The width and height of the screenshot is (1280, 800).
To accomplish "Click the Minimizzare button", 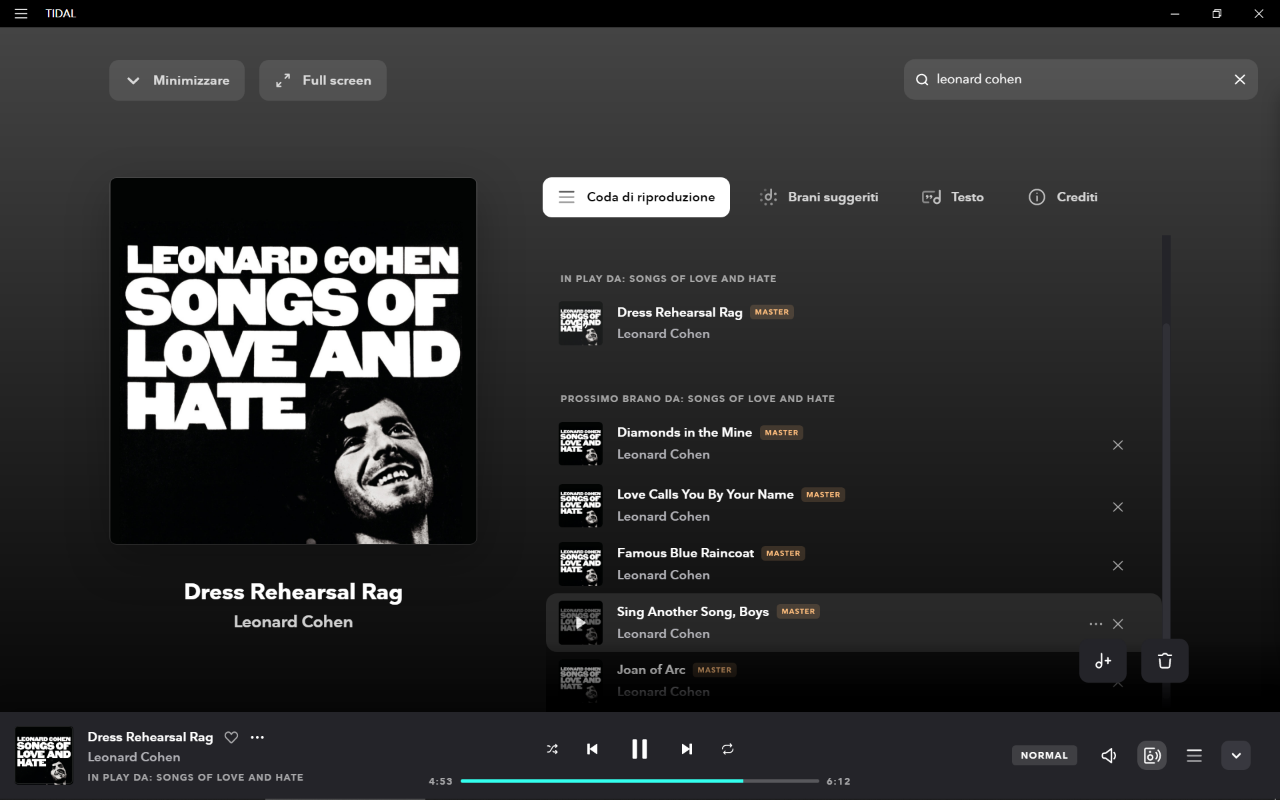I will click(177, 80).
